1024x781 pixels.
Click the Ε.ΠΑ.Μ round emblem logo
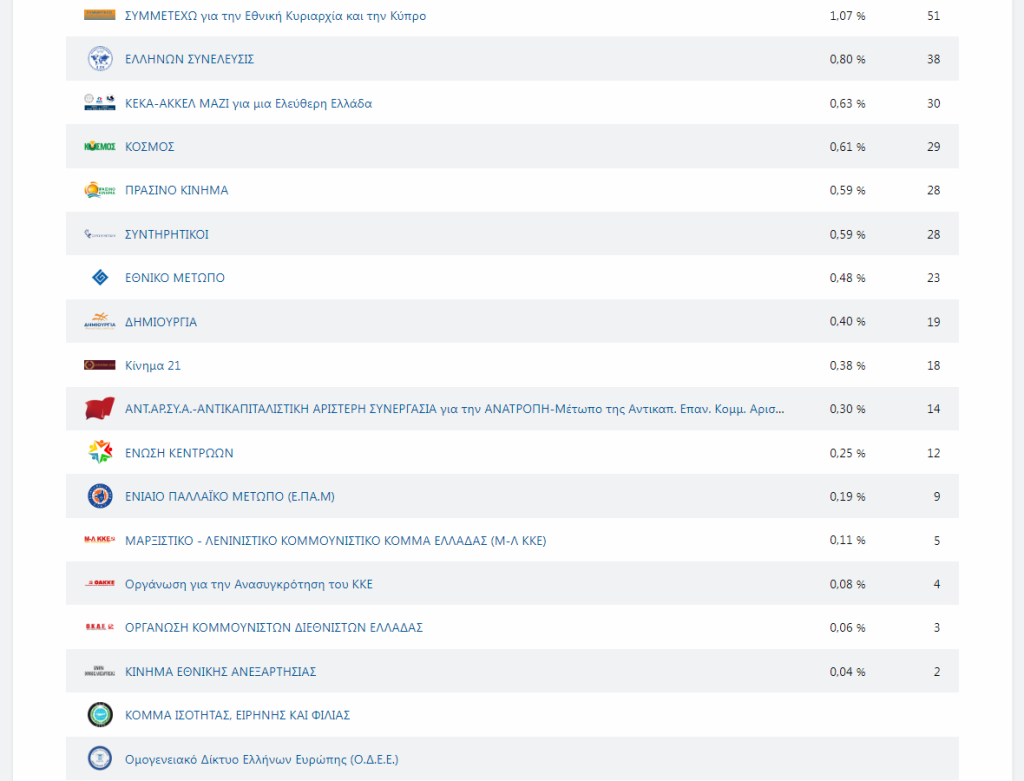point(100,496)
